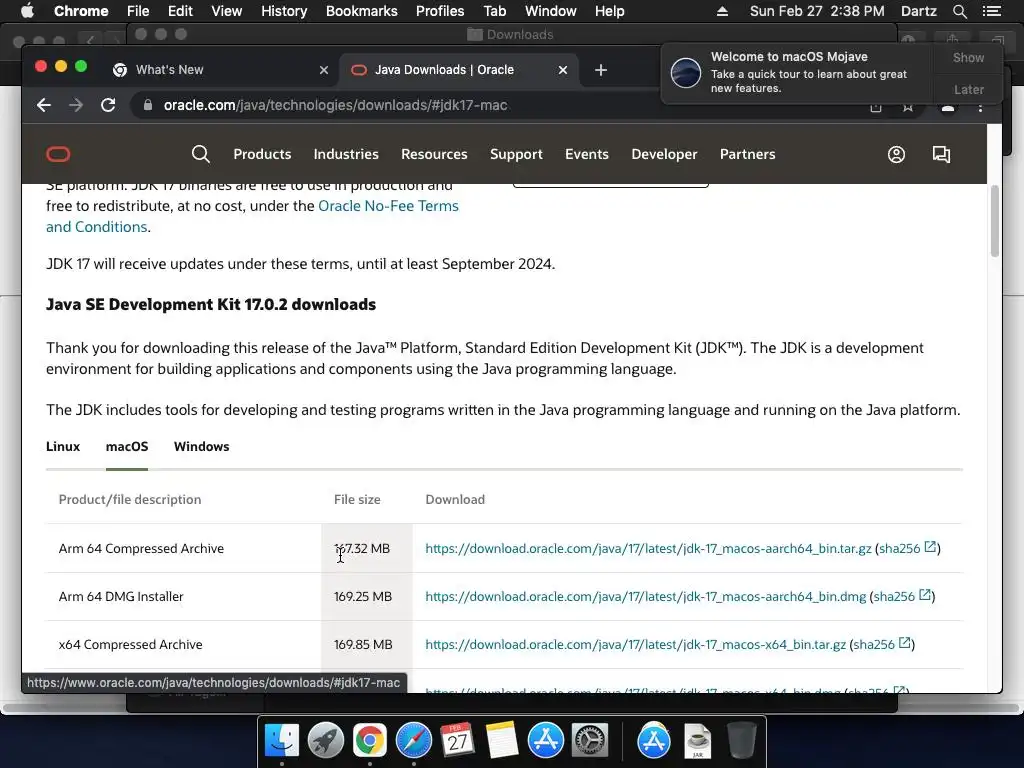Screen dimensions: 1024x768
Task: Click the Dartz user name in the menu bar
Action: click(918, 11)
